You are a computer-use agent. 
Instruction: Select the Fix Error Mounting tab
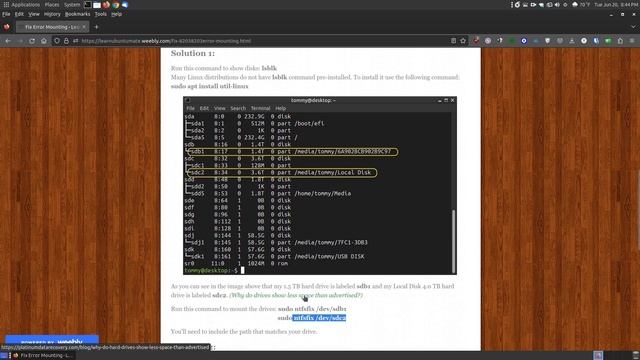52,27
